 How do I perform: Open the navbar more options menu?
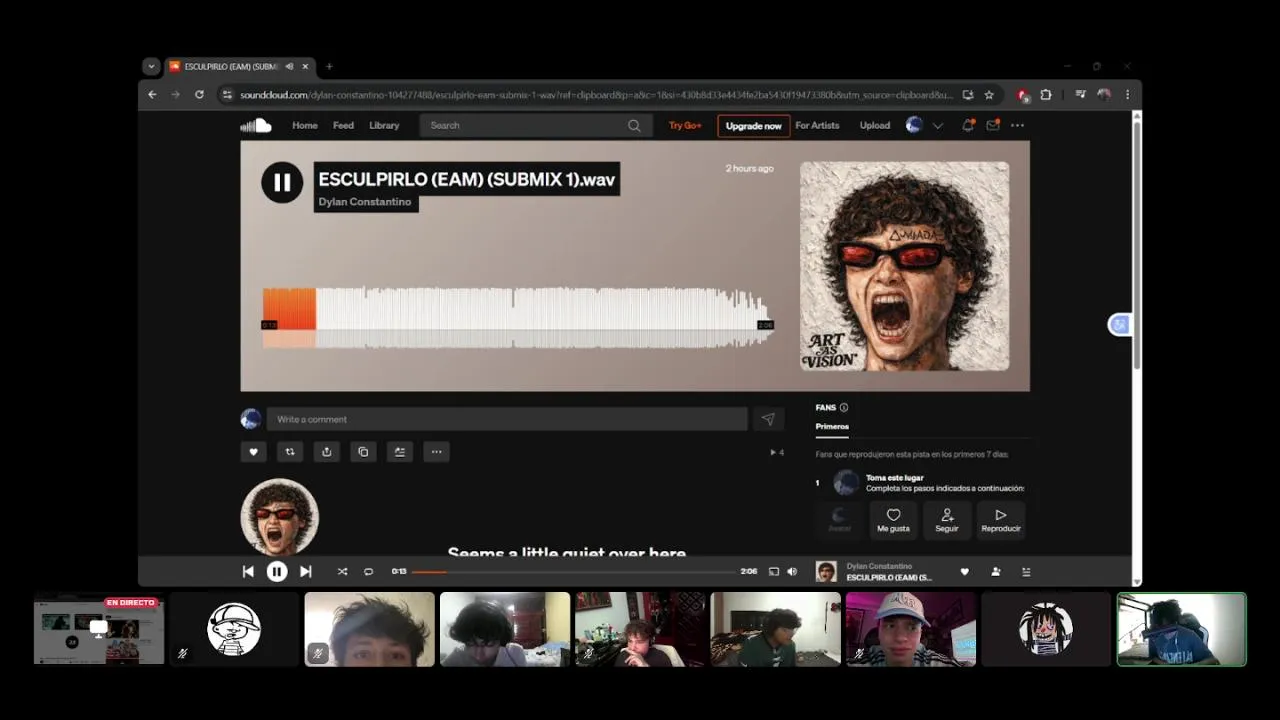pos(1017,125)
